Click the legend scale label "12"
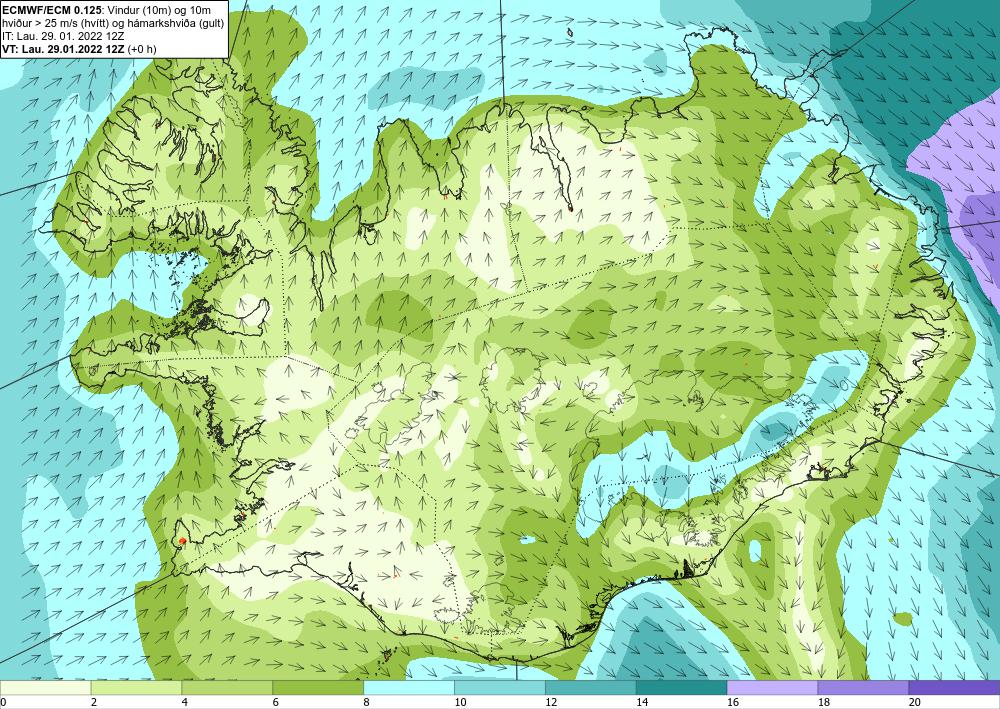1000x709 pixels. pyautogui.click(x=551, y=702)
